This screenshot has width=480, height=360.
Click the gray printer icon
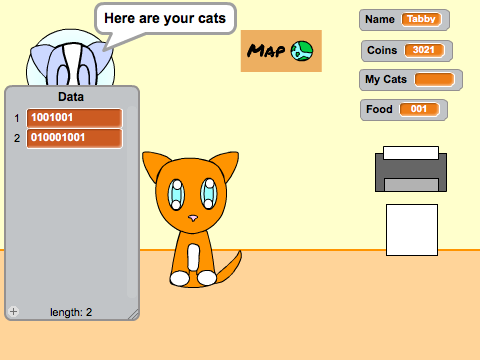(411, 169)
